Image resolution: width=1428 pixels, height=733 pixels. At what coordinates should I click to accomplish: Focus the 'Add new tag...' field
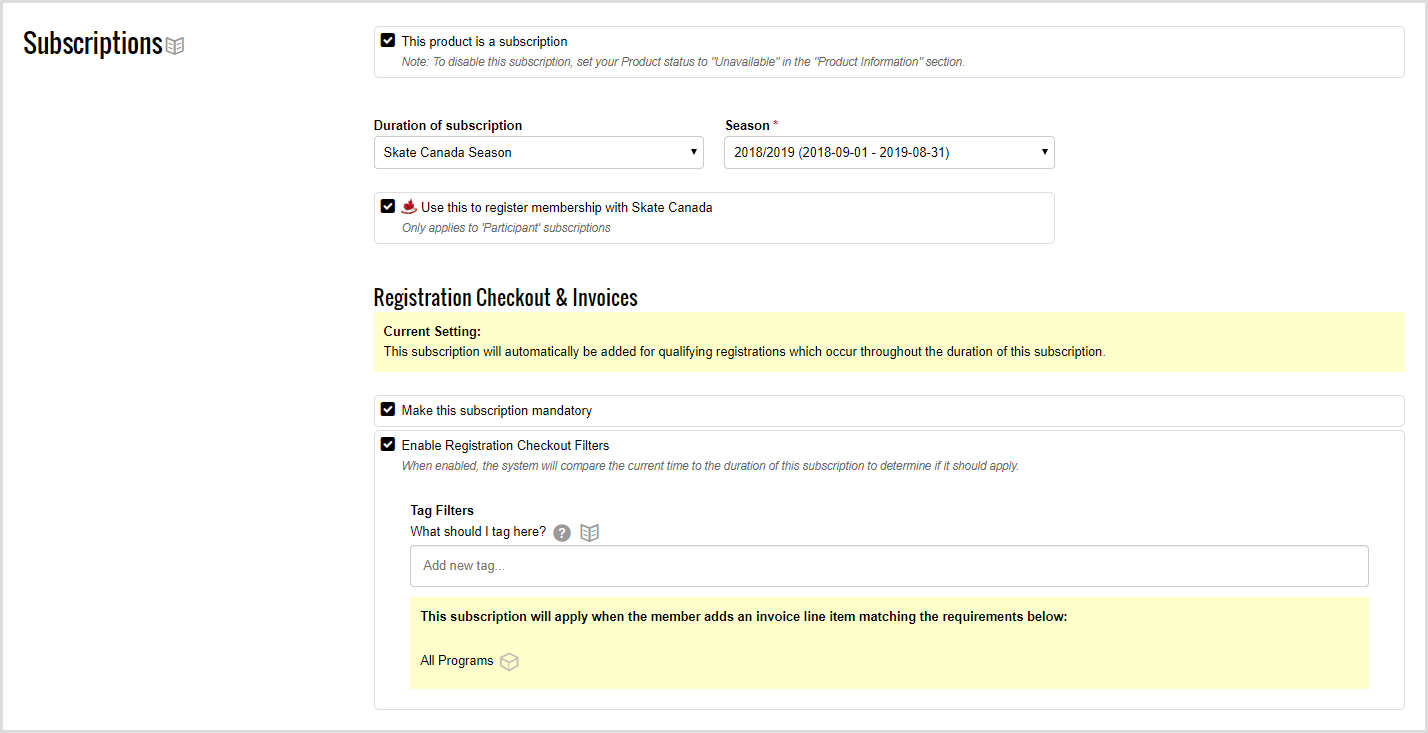tap(888, 566)
